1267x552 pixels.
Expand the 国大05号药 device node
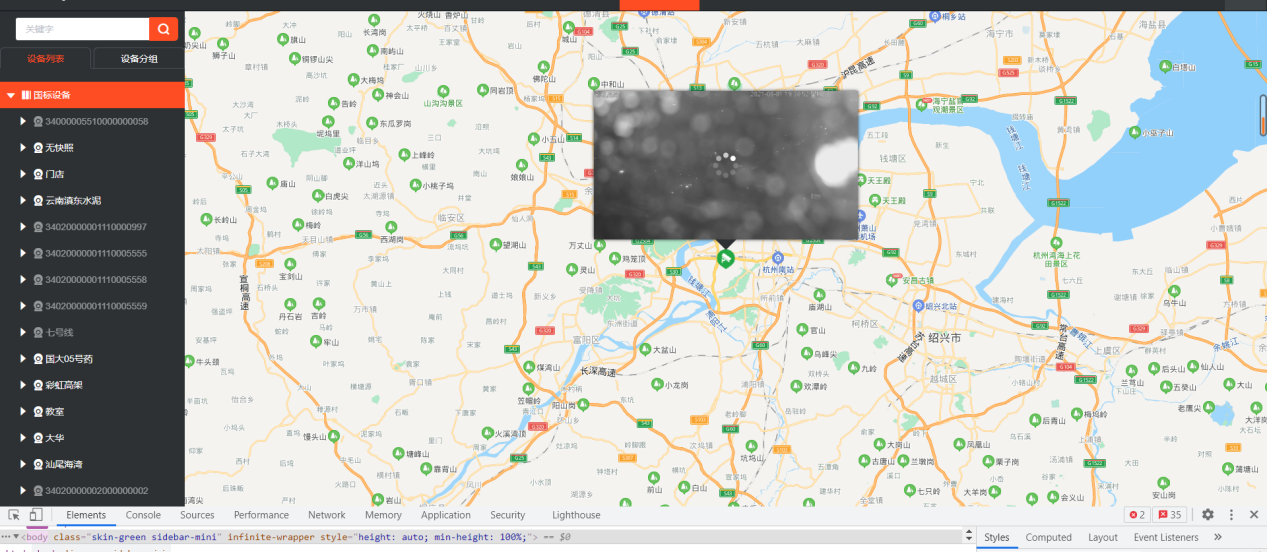(23, 358)
